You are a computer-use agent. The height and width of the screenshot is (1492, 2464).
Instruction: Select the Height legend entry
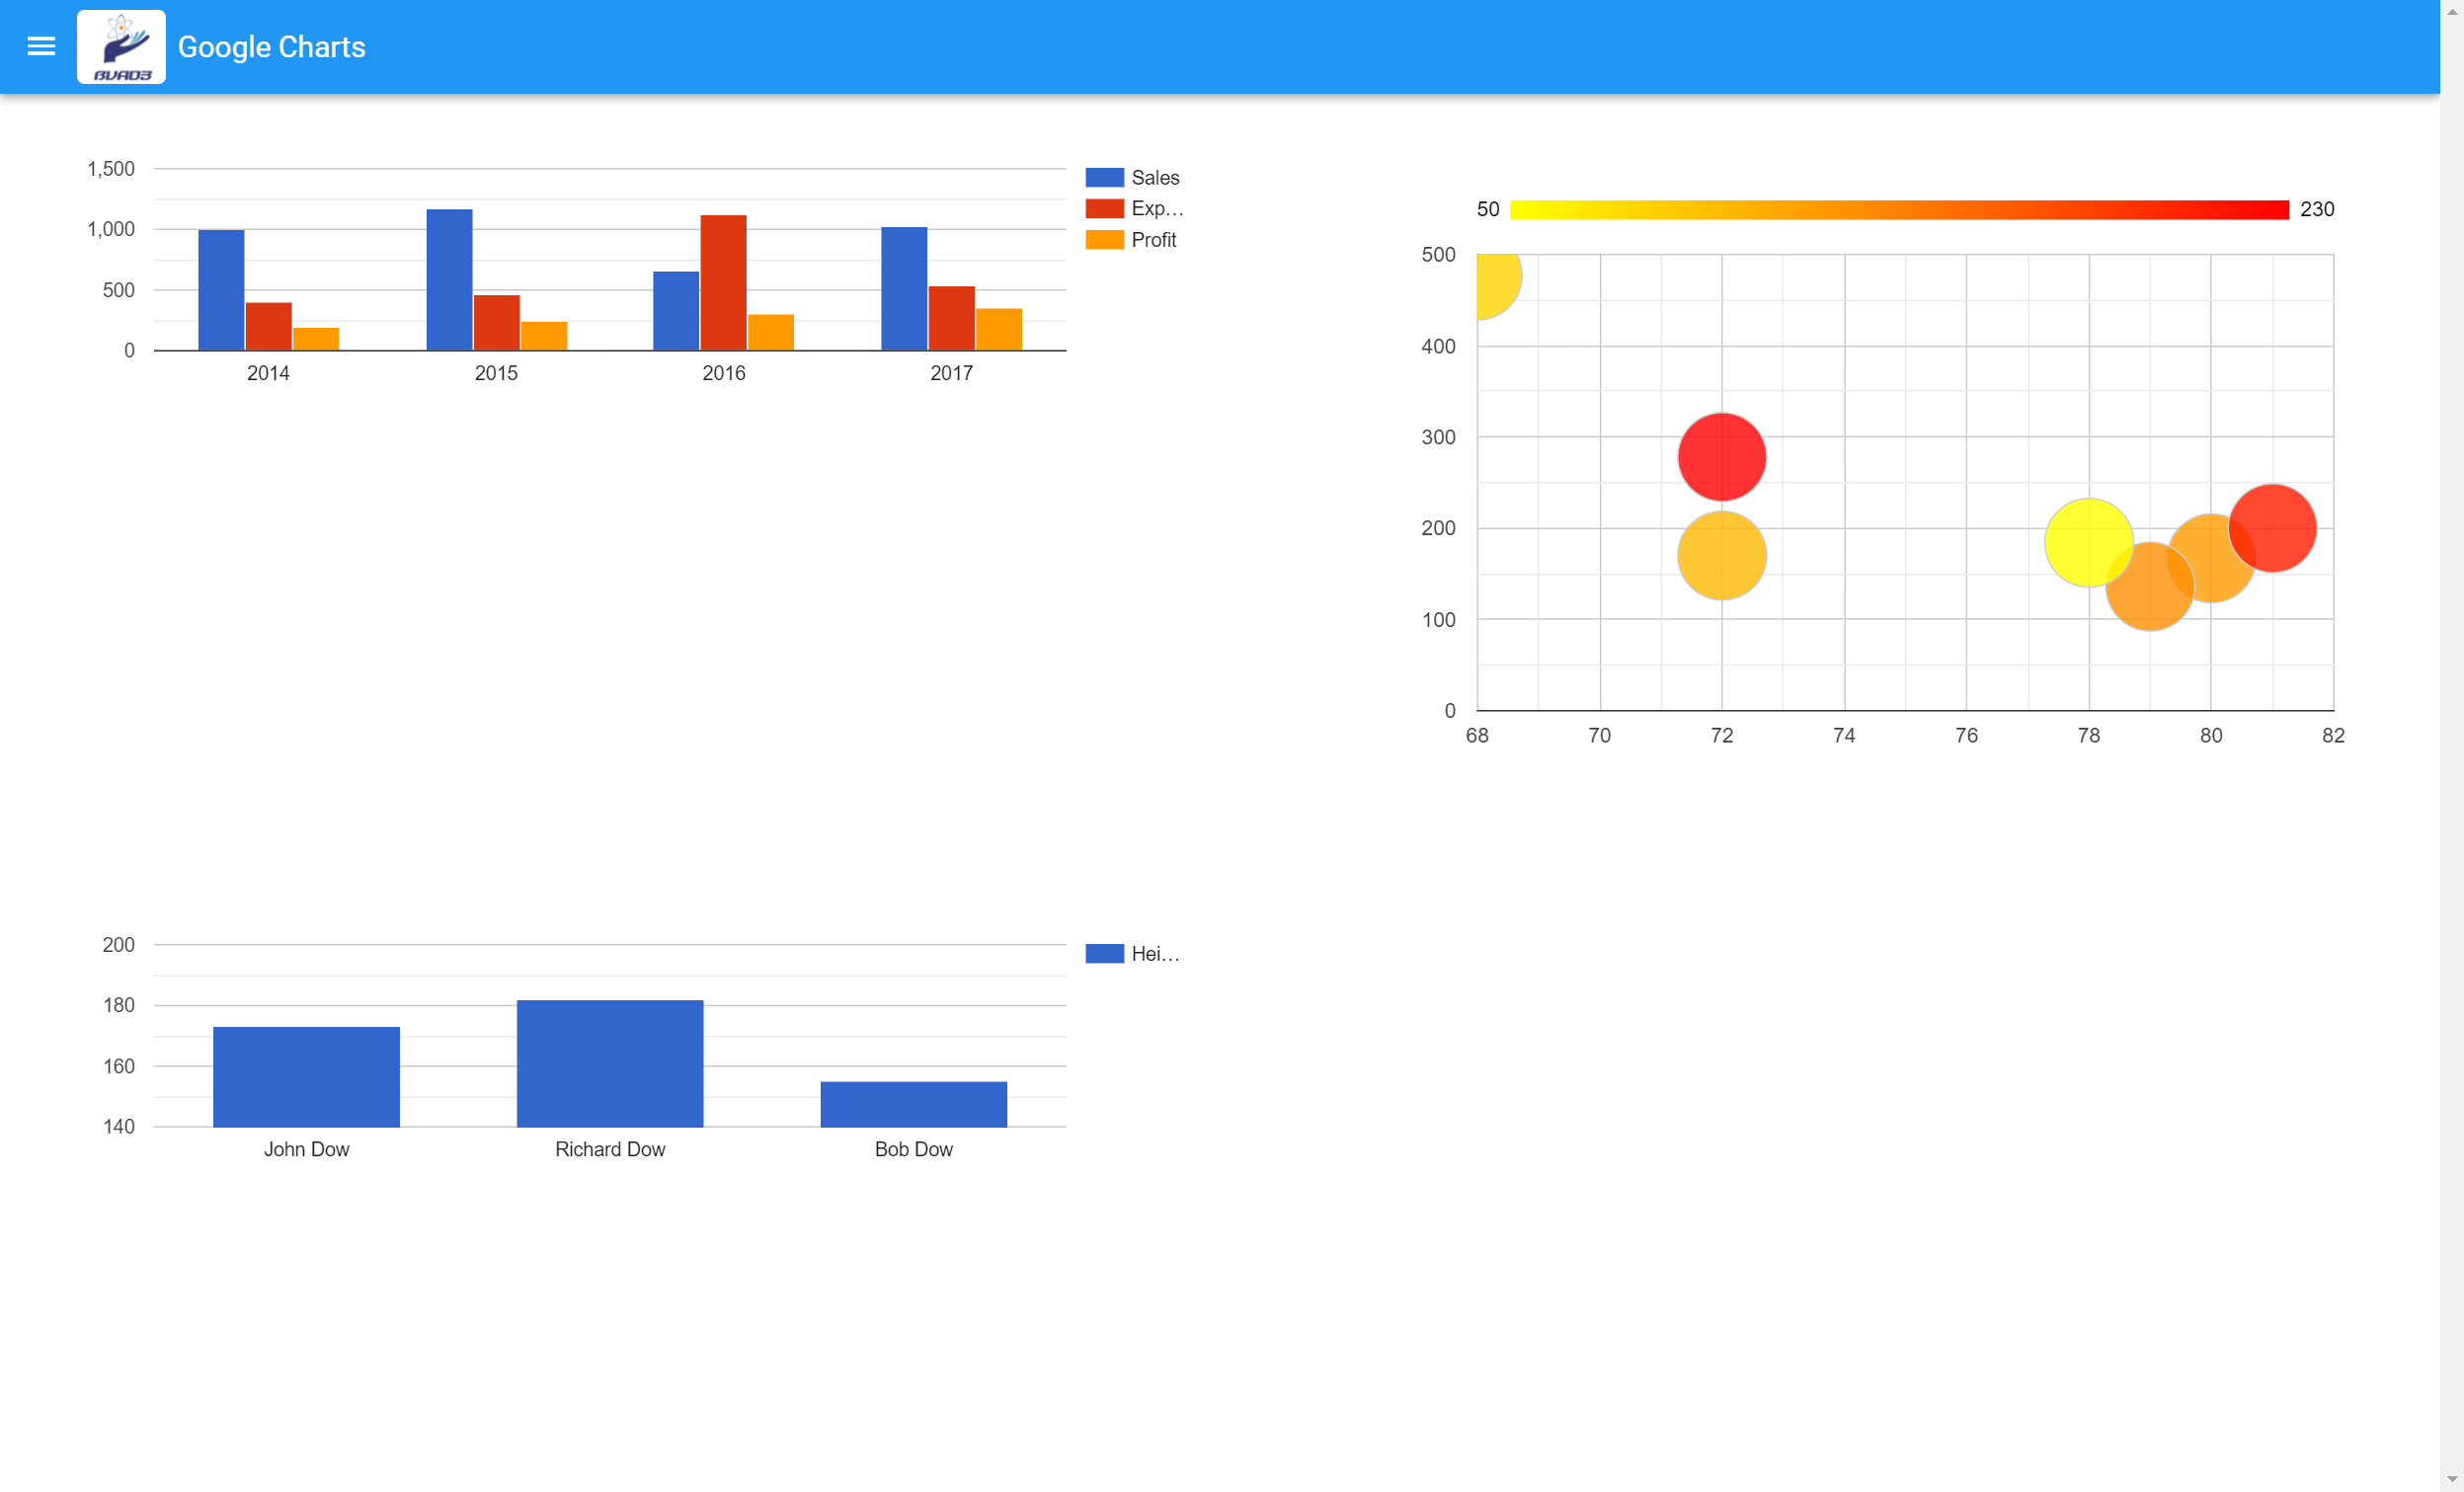tap(1154, 953)
